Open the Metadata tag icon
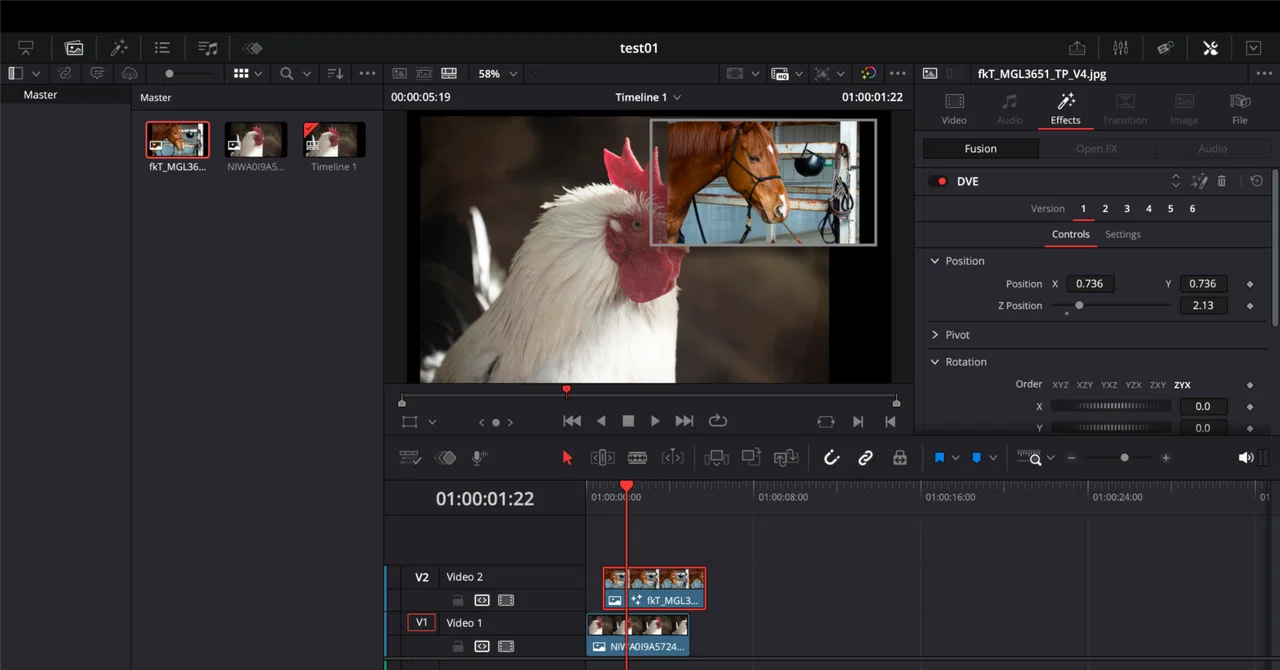Image resolution: width=1280 pixels, height=670 pixels. click(x=1165, y=48)
